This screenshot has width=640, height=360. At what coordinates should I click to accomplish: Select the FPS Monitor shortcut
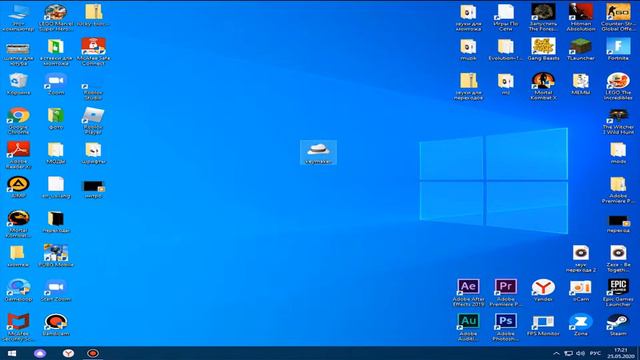543,325
